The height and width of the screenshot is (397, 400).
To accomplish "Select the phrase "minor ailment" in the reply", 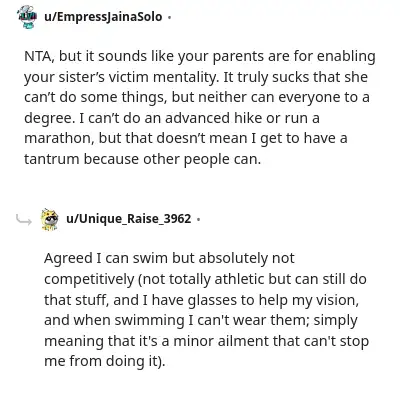I will [x=221, y=341].
